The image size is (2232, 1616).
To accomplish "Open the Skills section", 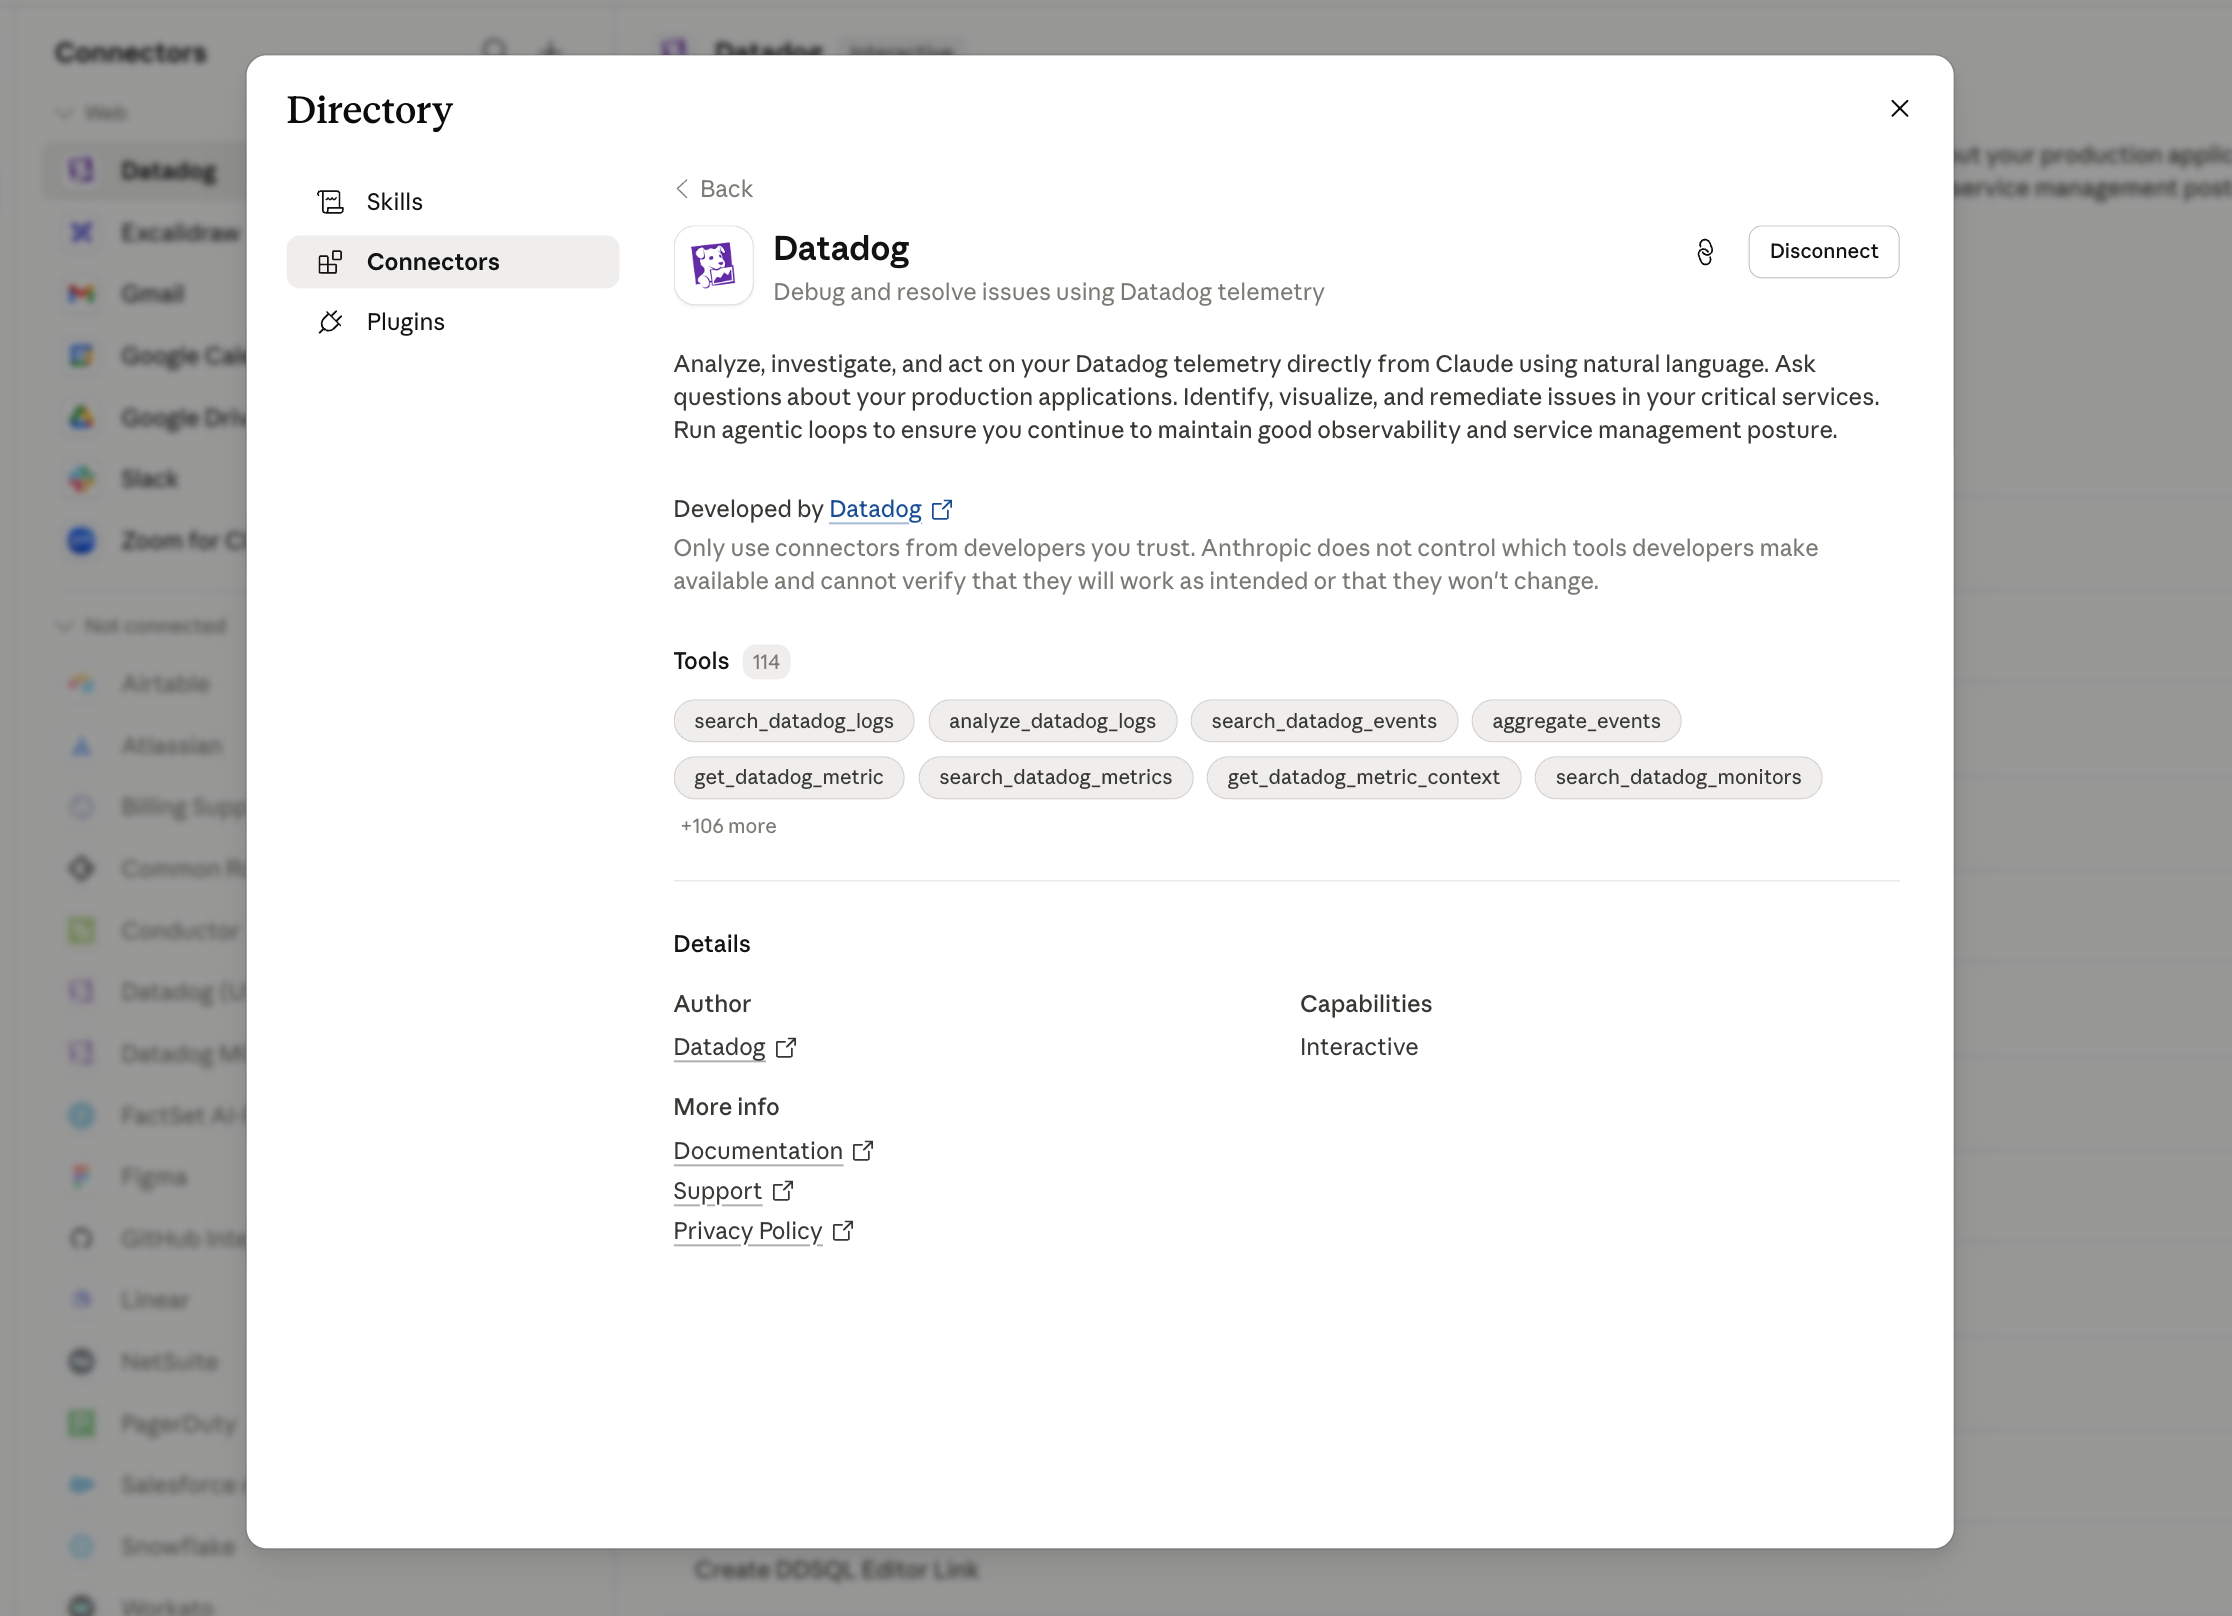I will pos(452,202).
